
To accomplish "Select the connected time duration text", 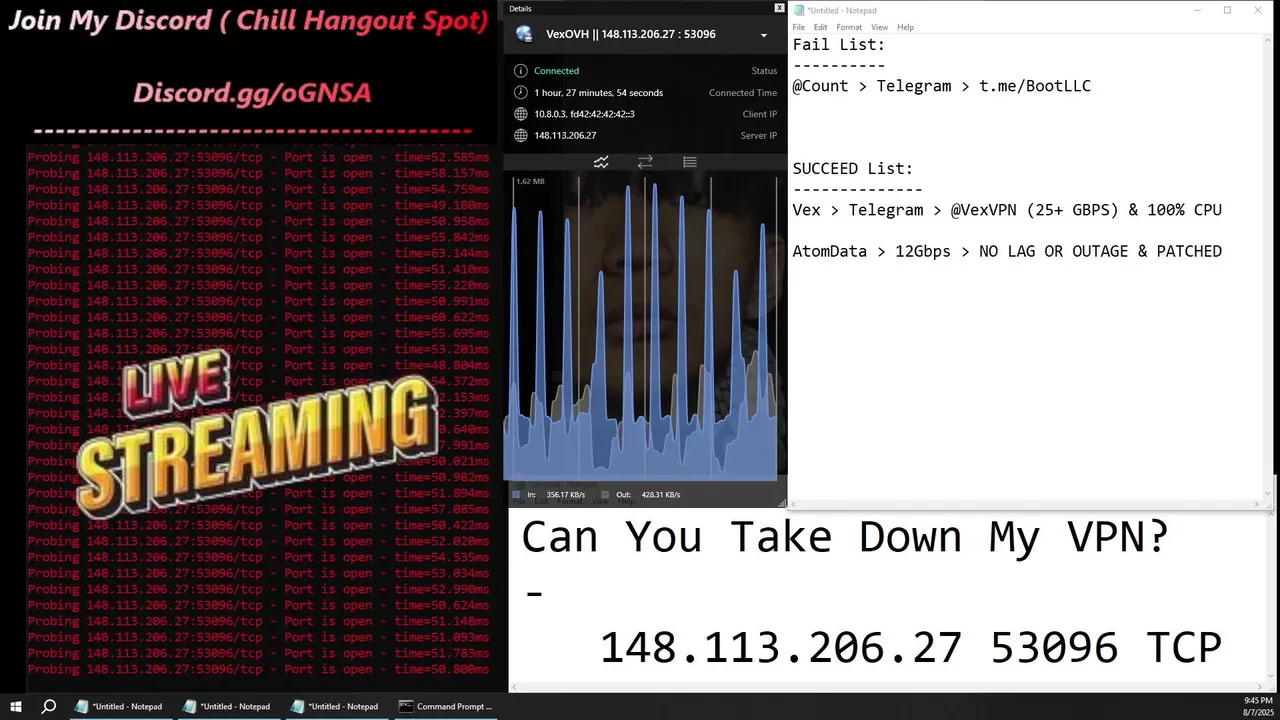I will point(598,93).
